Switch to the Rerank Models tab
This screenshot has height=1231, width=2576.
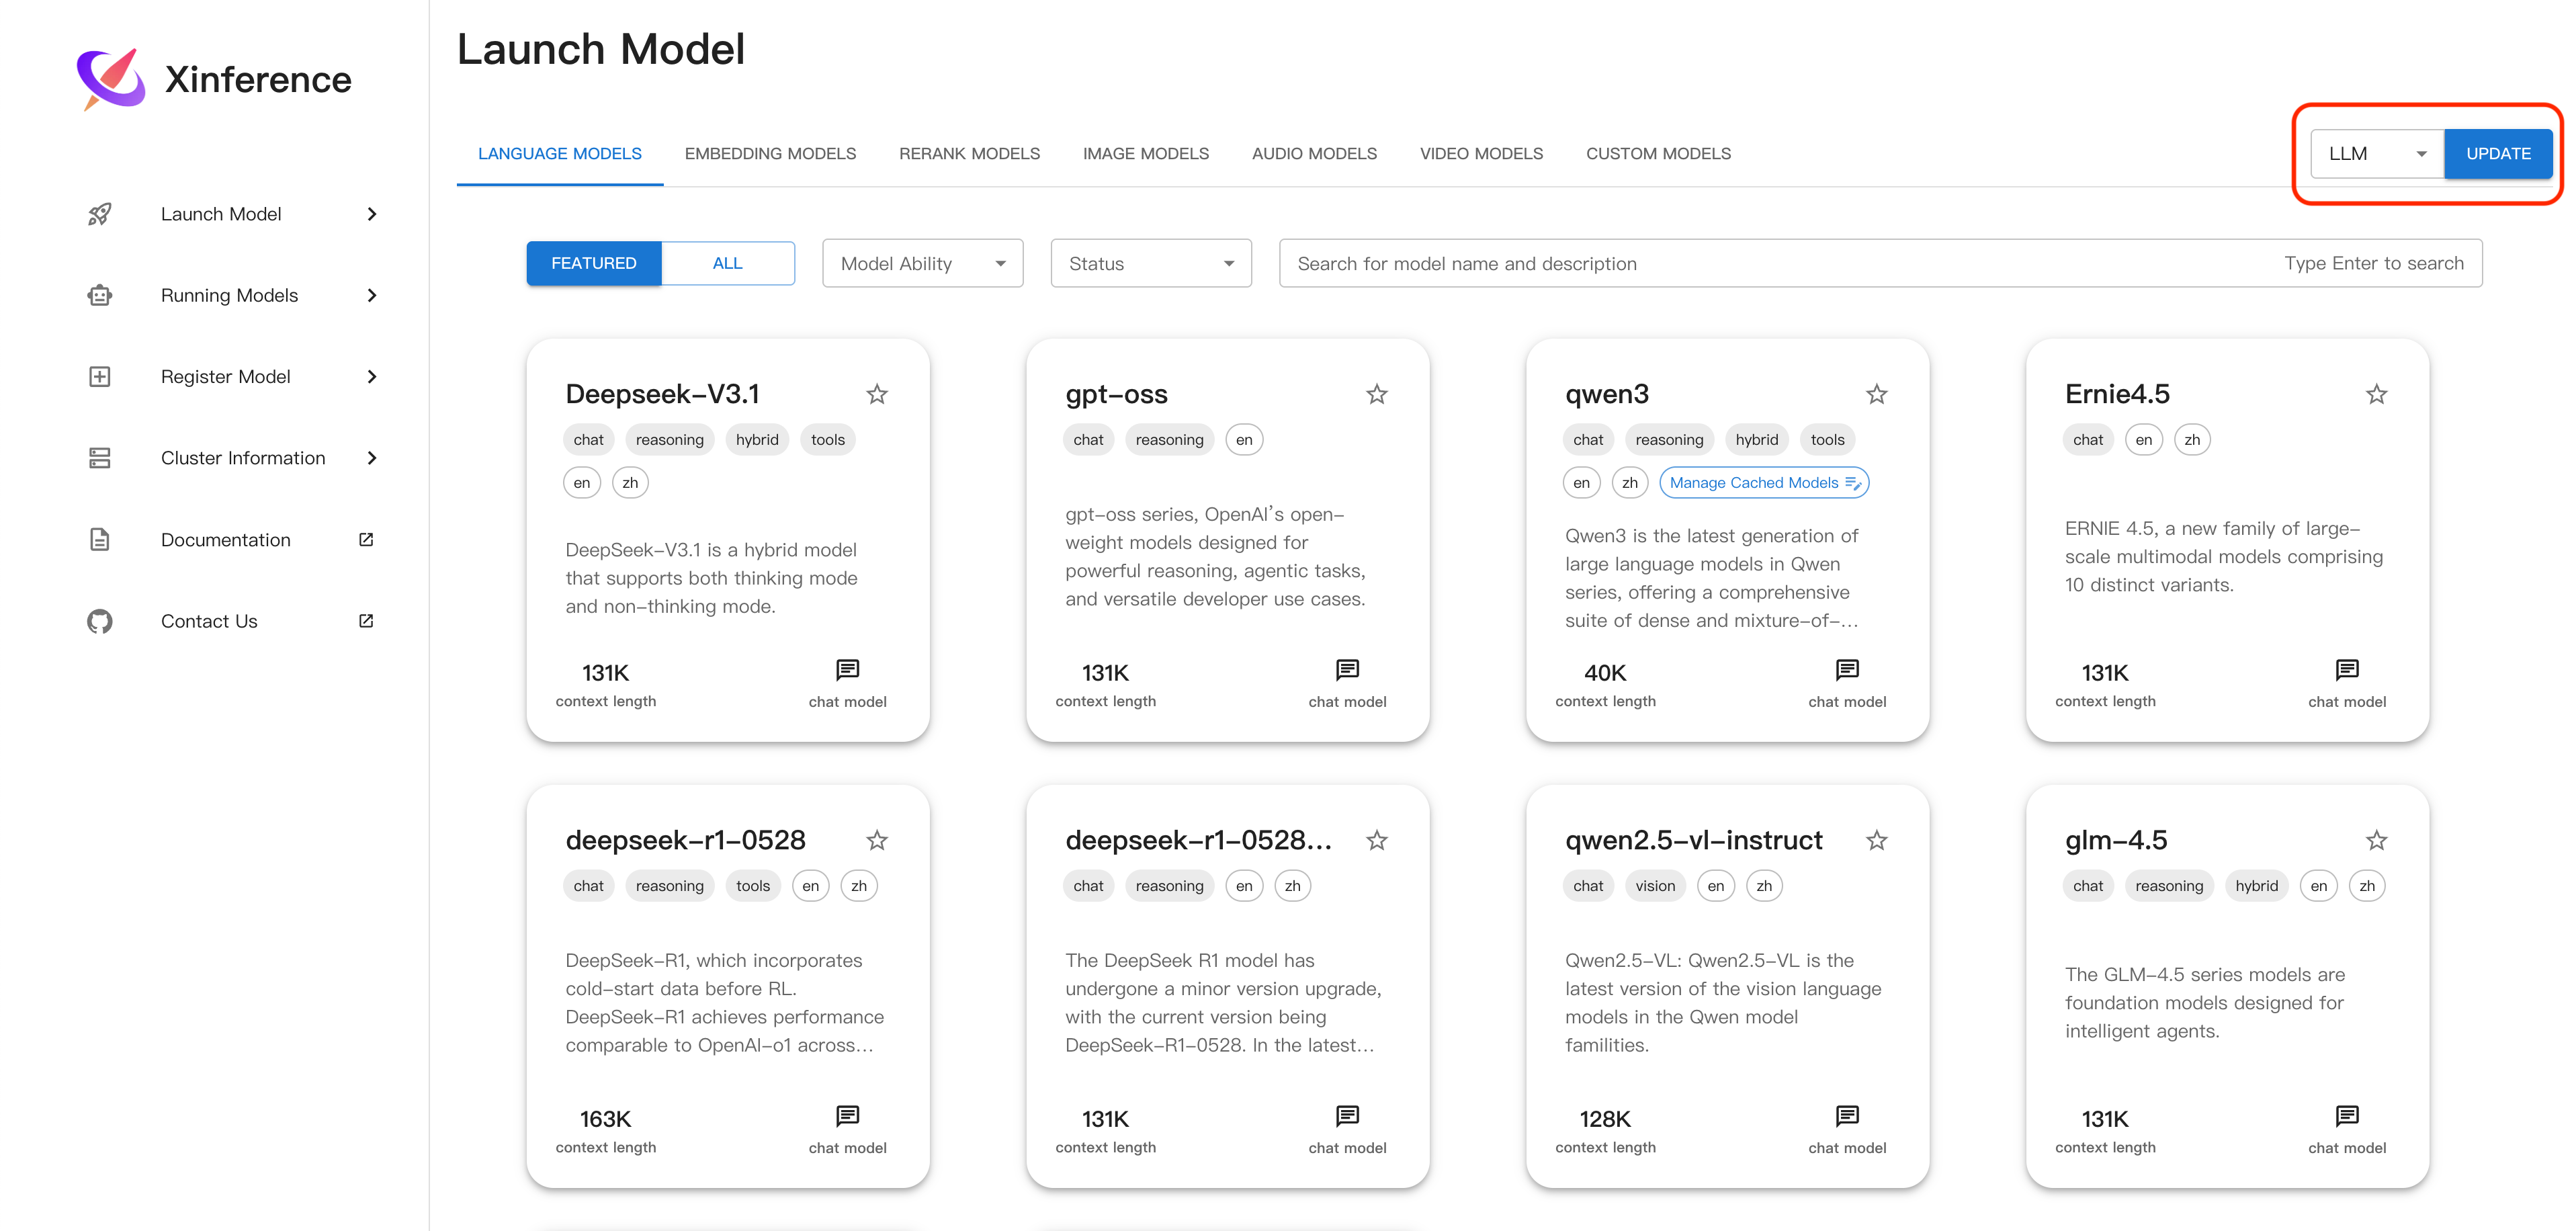969,154
